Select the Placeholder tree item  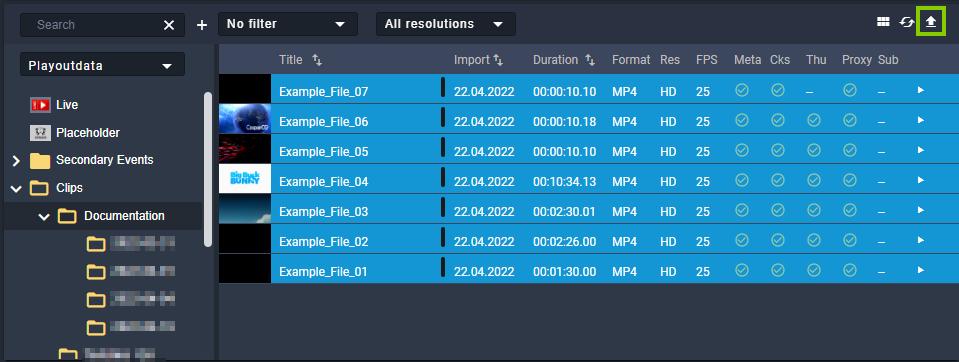point(88,133)
